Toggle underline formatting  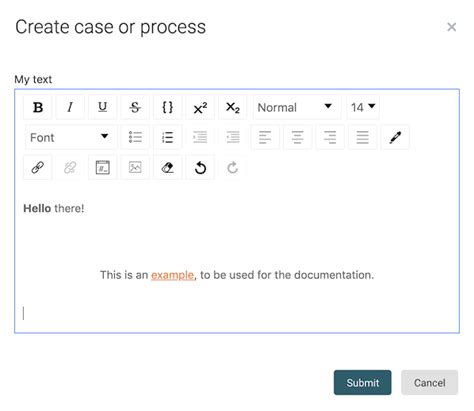103,107
